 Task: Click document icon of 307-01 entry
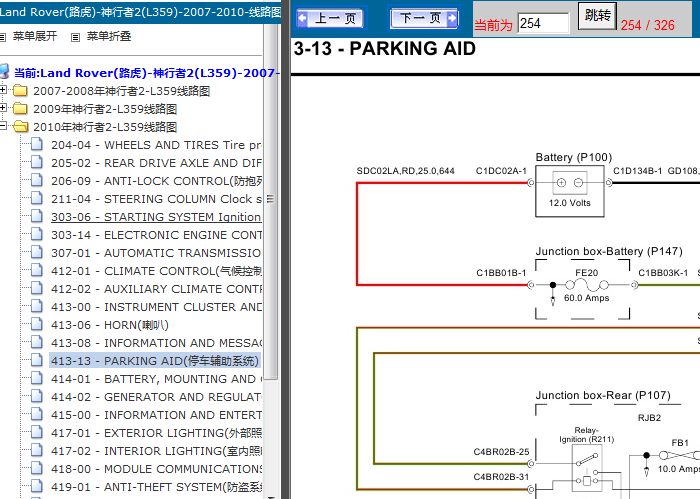(x=37, y=252)
